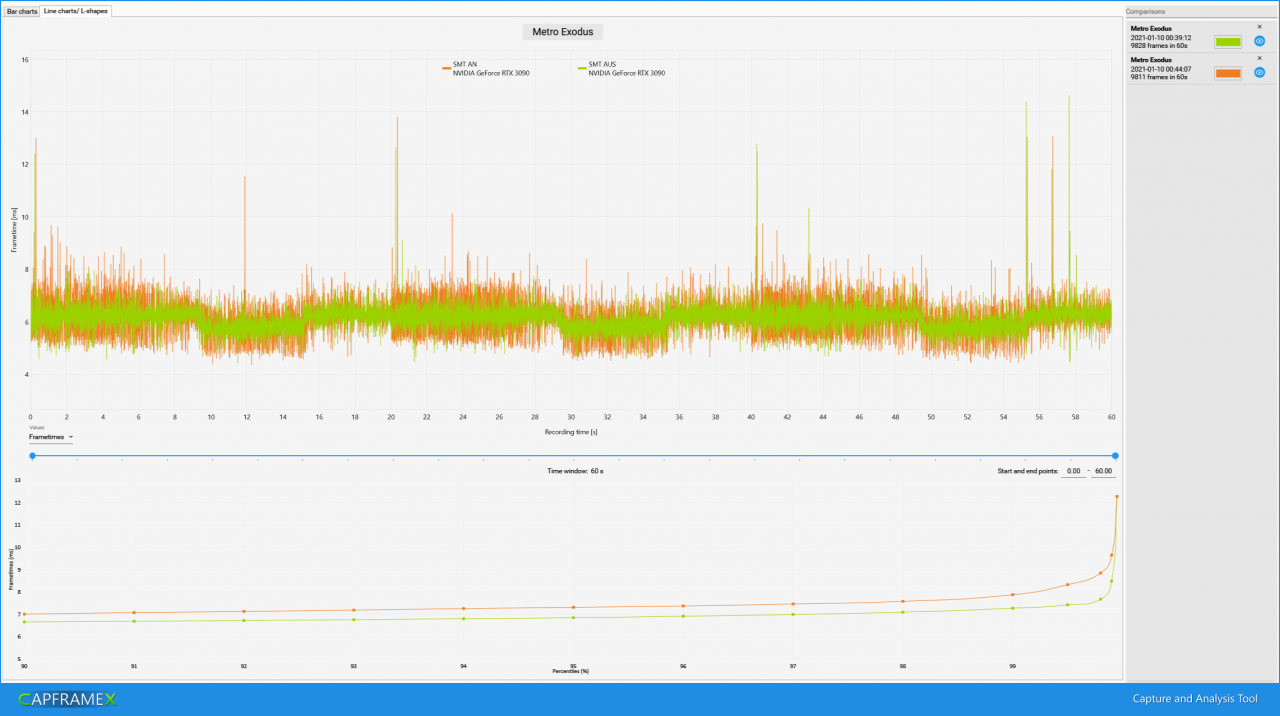This screenshot has height=716, width=1280.
Task: Click the Percentiles (%) axis label
Action: coord(570,671)
